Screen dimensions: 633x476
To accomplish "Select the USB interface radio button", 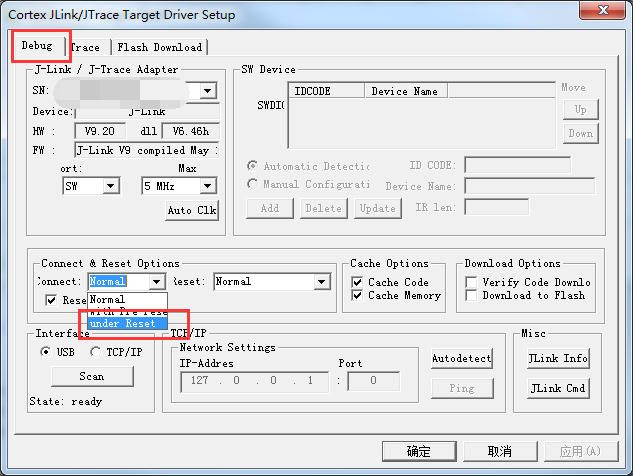I will (x=46, y=352).
